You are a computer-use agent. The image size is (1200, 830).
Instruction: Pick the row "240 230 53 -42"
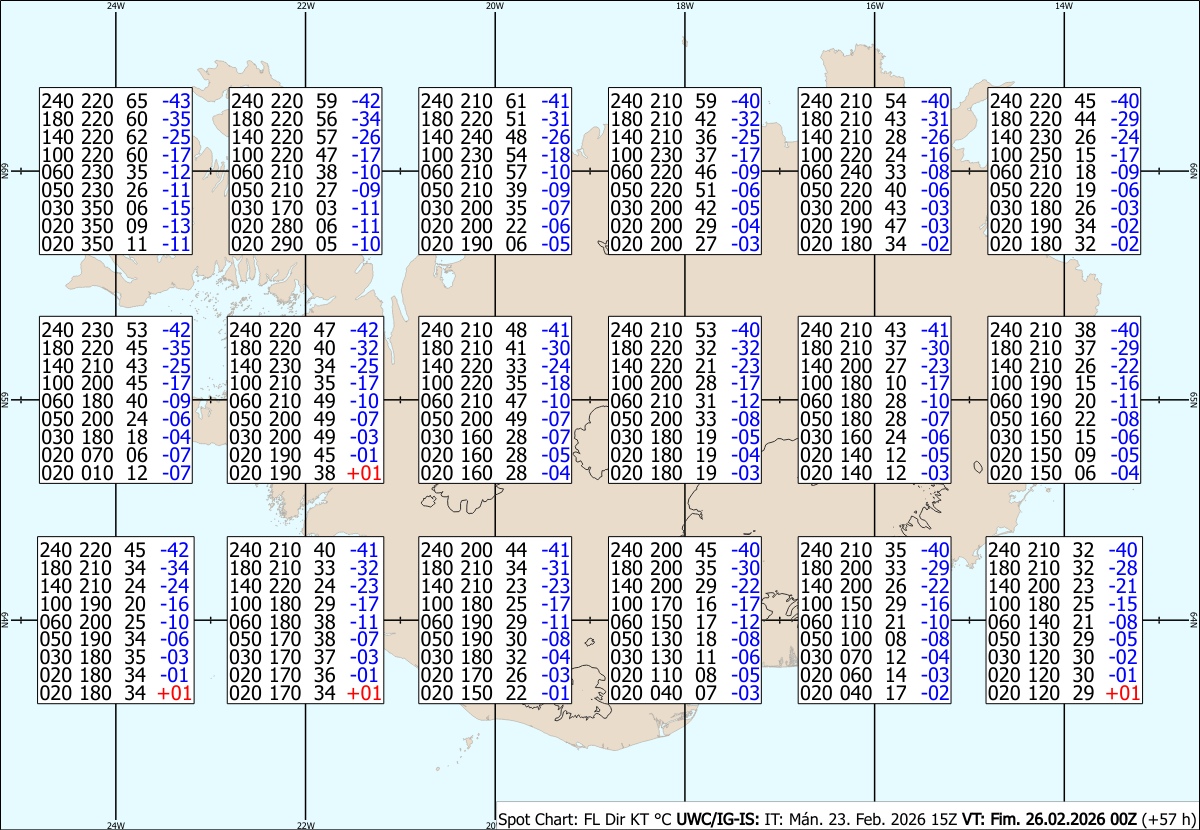[x=116, y=331]
